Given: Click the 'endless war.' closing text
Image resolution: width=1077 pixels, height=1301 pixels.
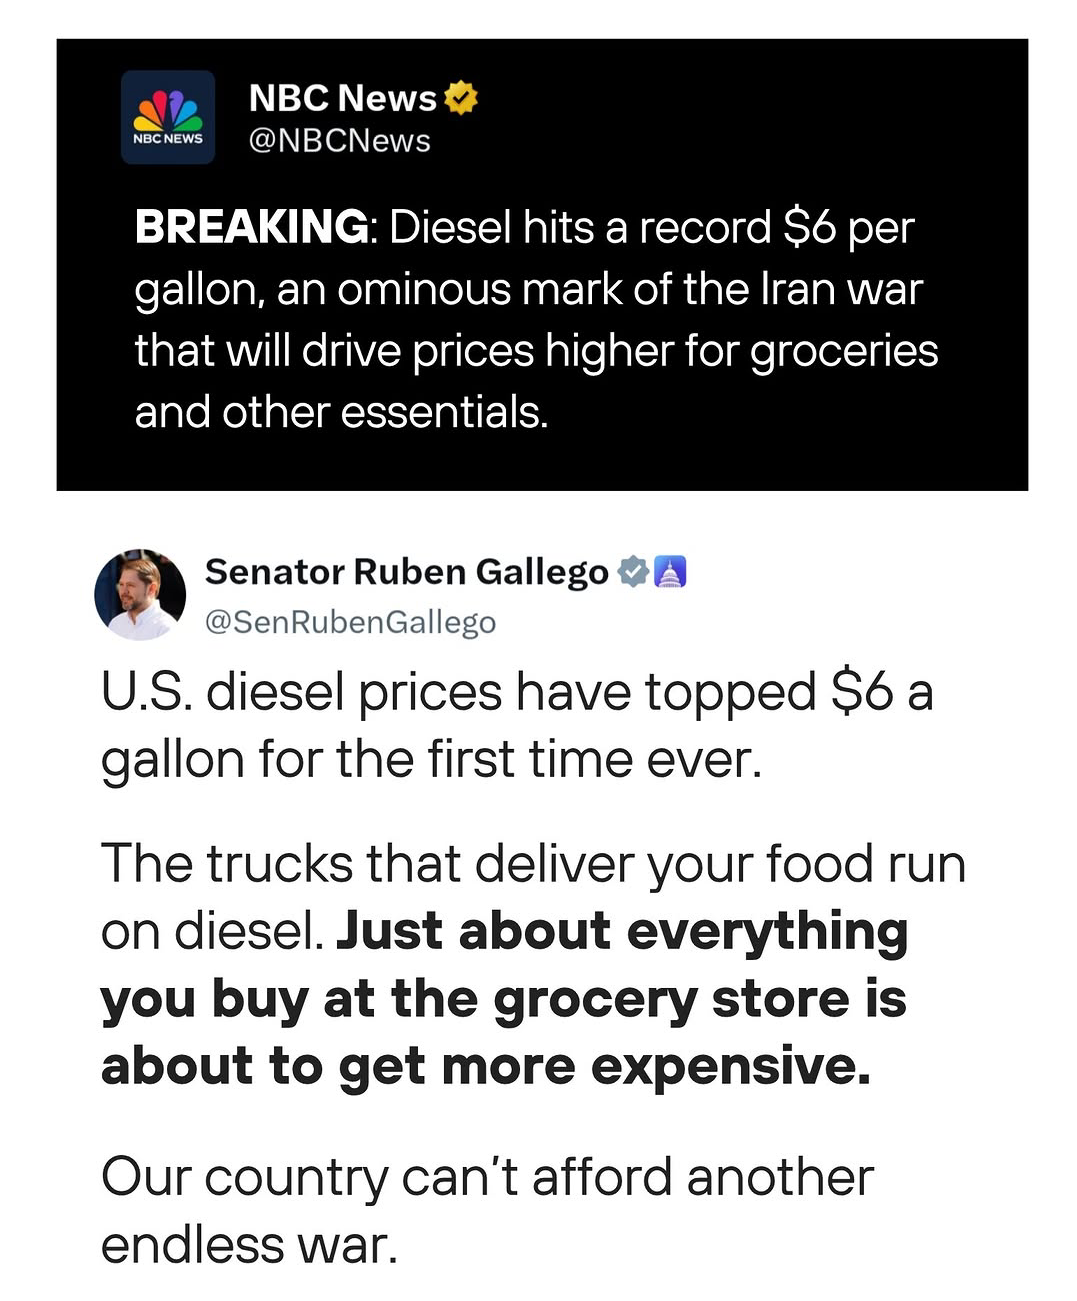Looking at the screenshot, I should (x=249, y=1246).
